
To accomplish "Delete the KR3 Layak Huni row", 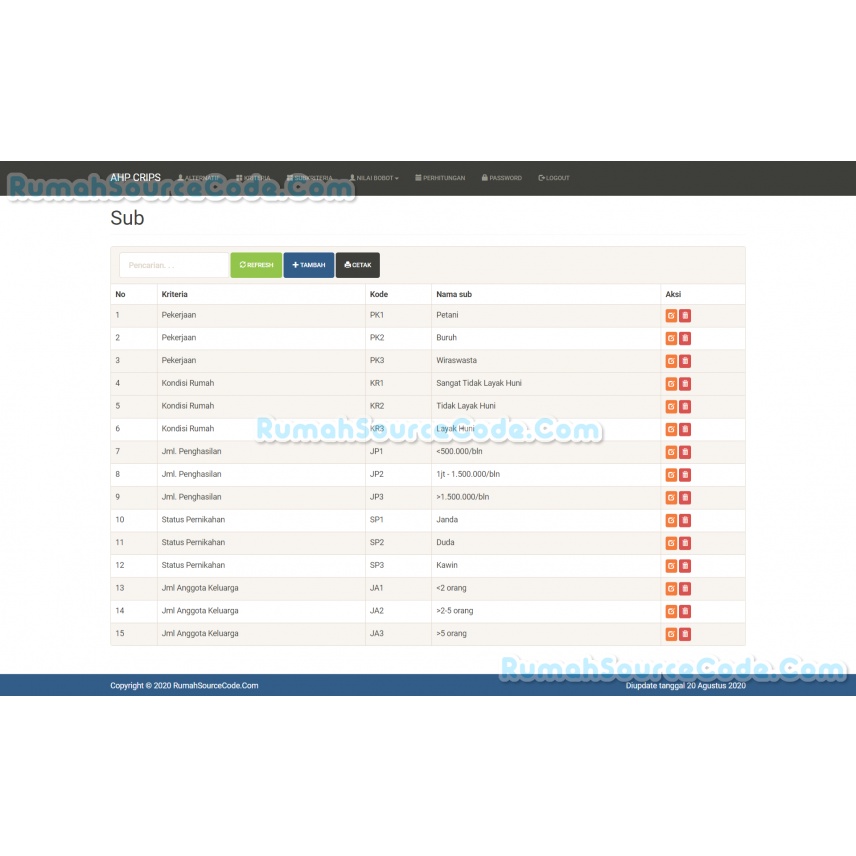I will point(685,429).
